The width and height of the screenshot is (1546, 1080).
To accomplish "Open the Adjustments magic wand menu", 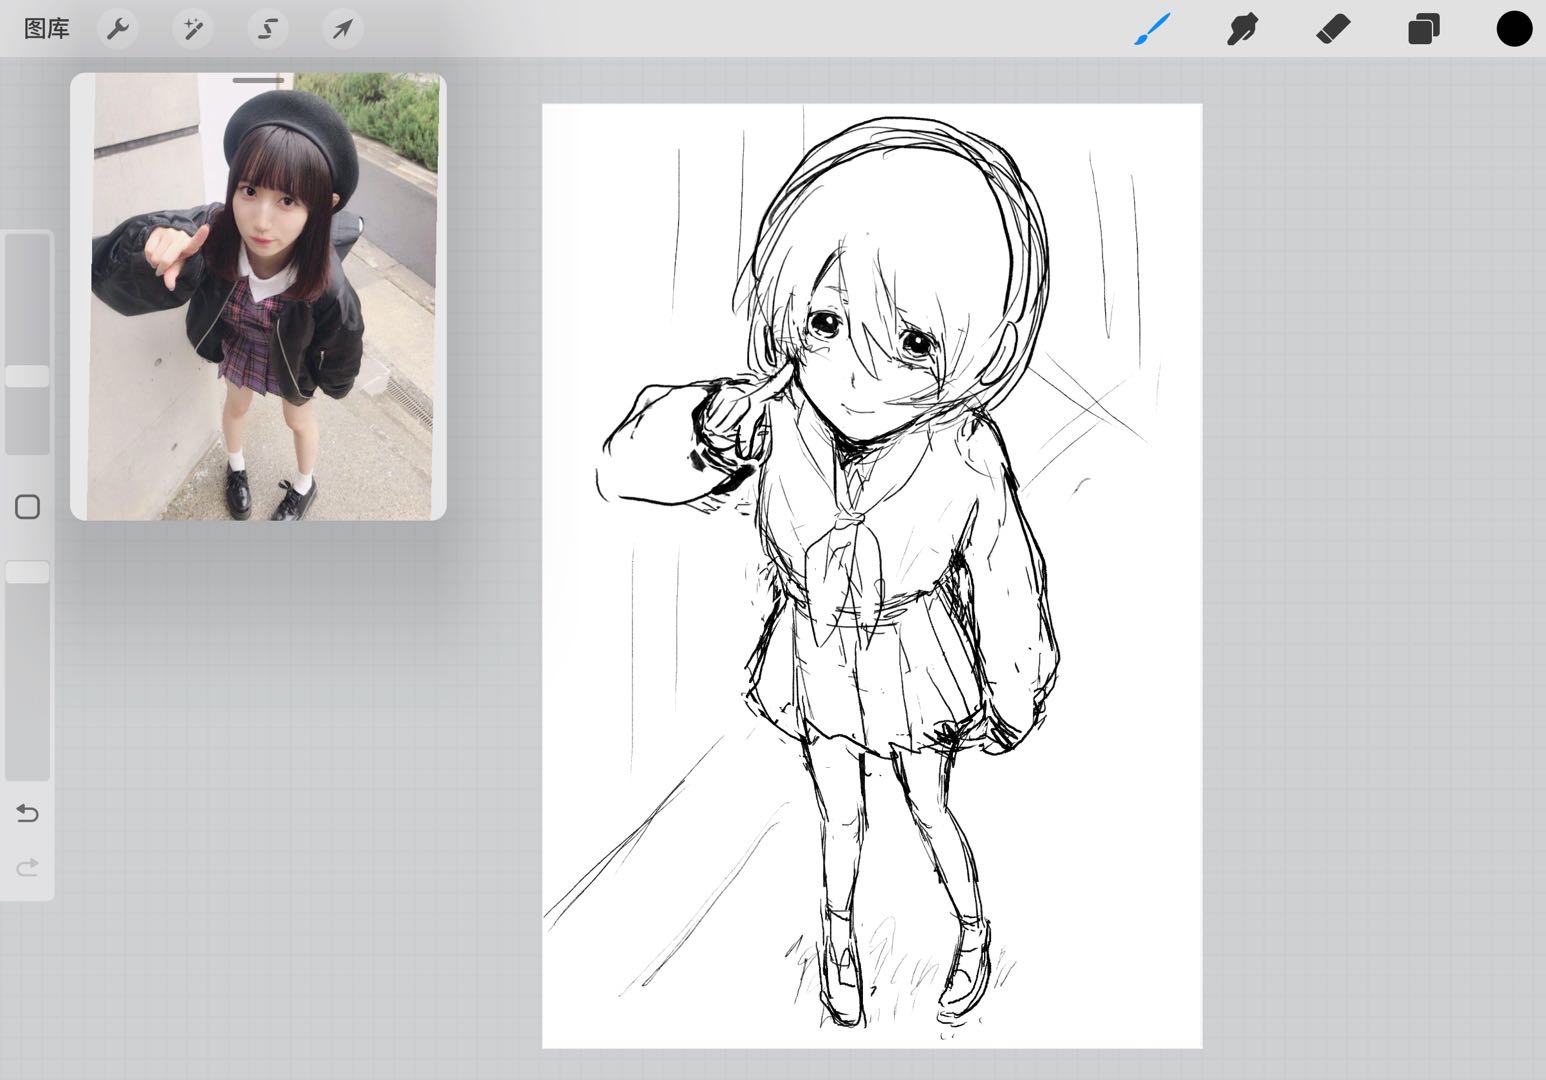I will (193, 29).
